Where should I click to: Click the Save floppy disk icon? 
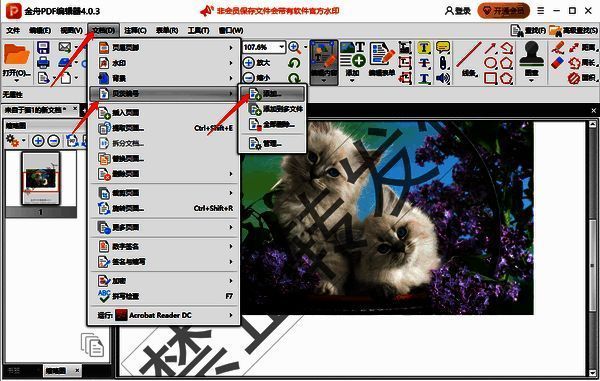click(43, 48)
